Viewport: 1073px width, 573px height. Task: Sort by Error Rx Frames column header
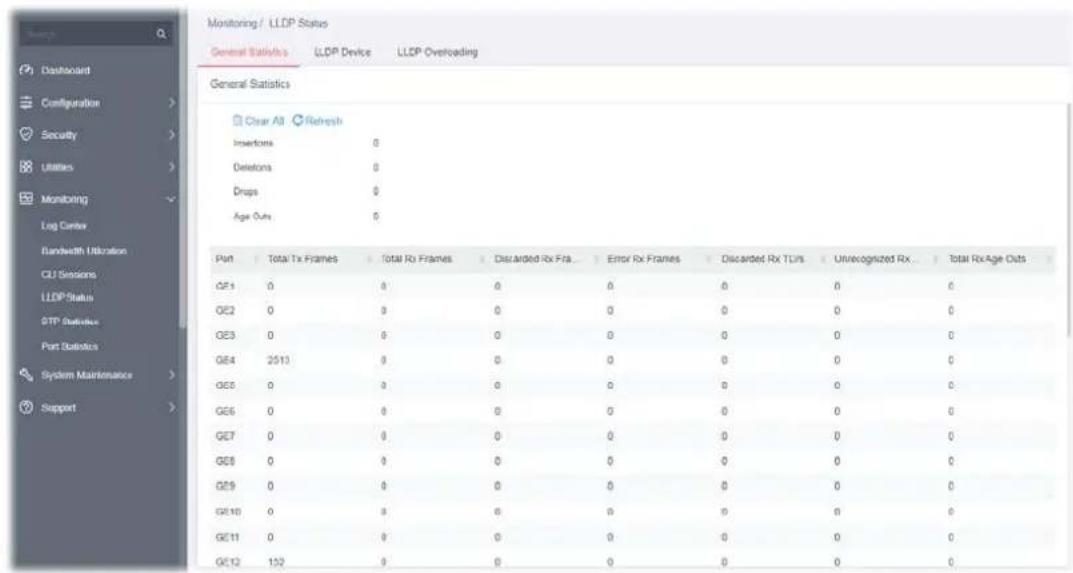coord(643,259)
